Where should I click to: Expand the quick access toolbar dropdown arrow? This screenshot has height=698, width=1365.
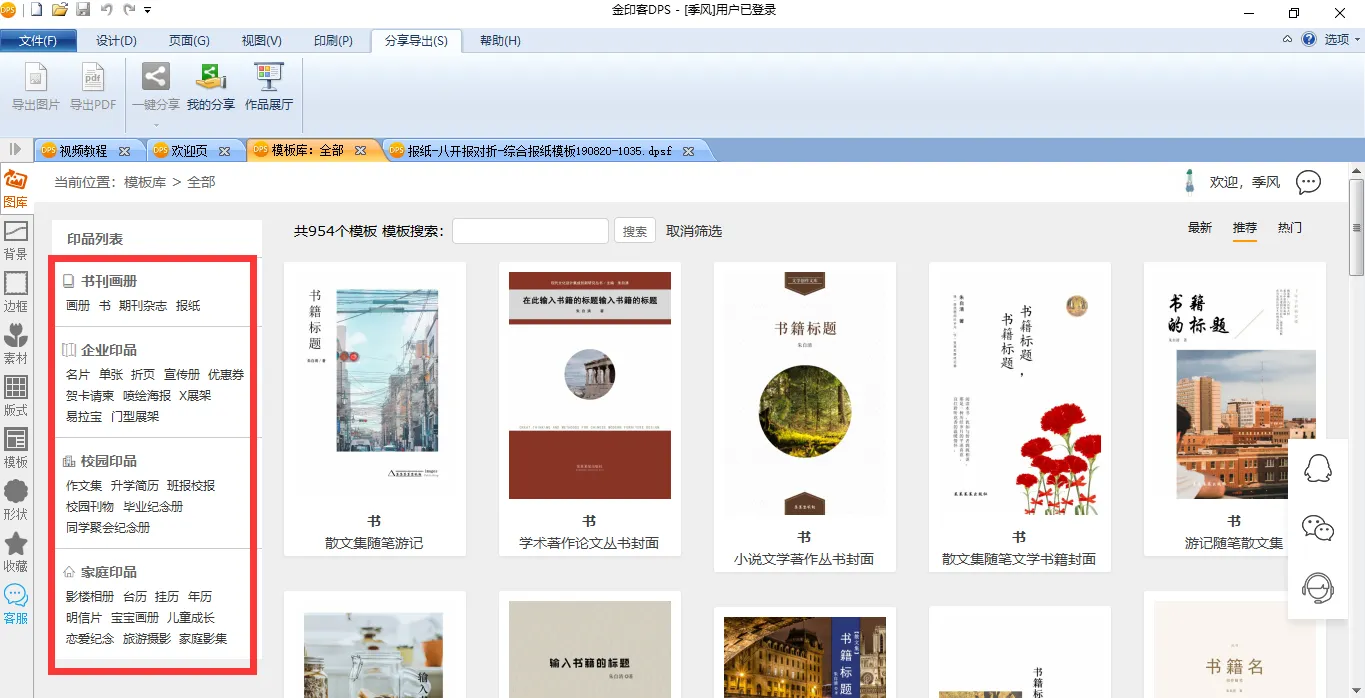click(148, 10)
